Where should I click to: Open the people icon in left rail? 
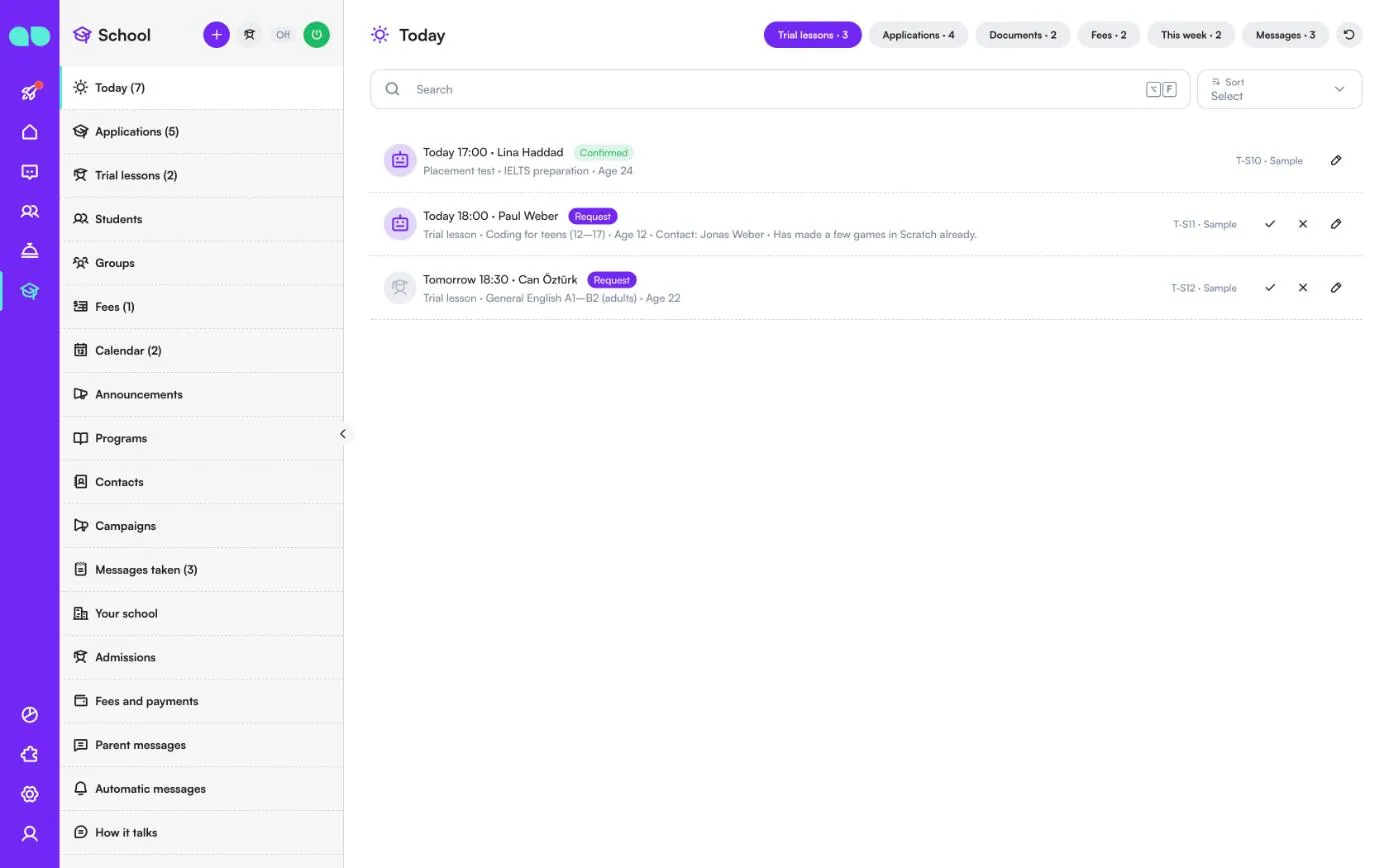pyautogui.click(x=30, y=212)
